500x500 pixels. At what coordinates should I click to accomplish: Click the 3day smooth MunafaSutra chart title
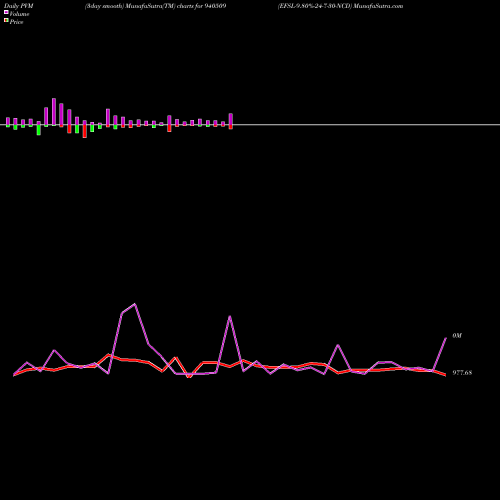(x=155, y=6)
